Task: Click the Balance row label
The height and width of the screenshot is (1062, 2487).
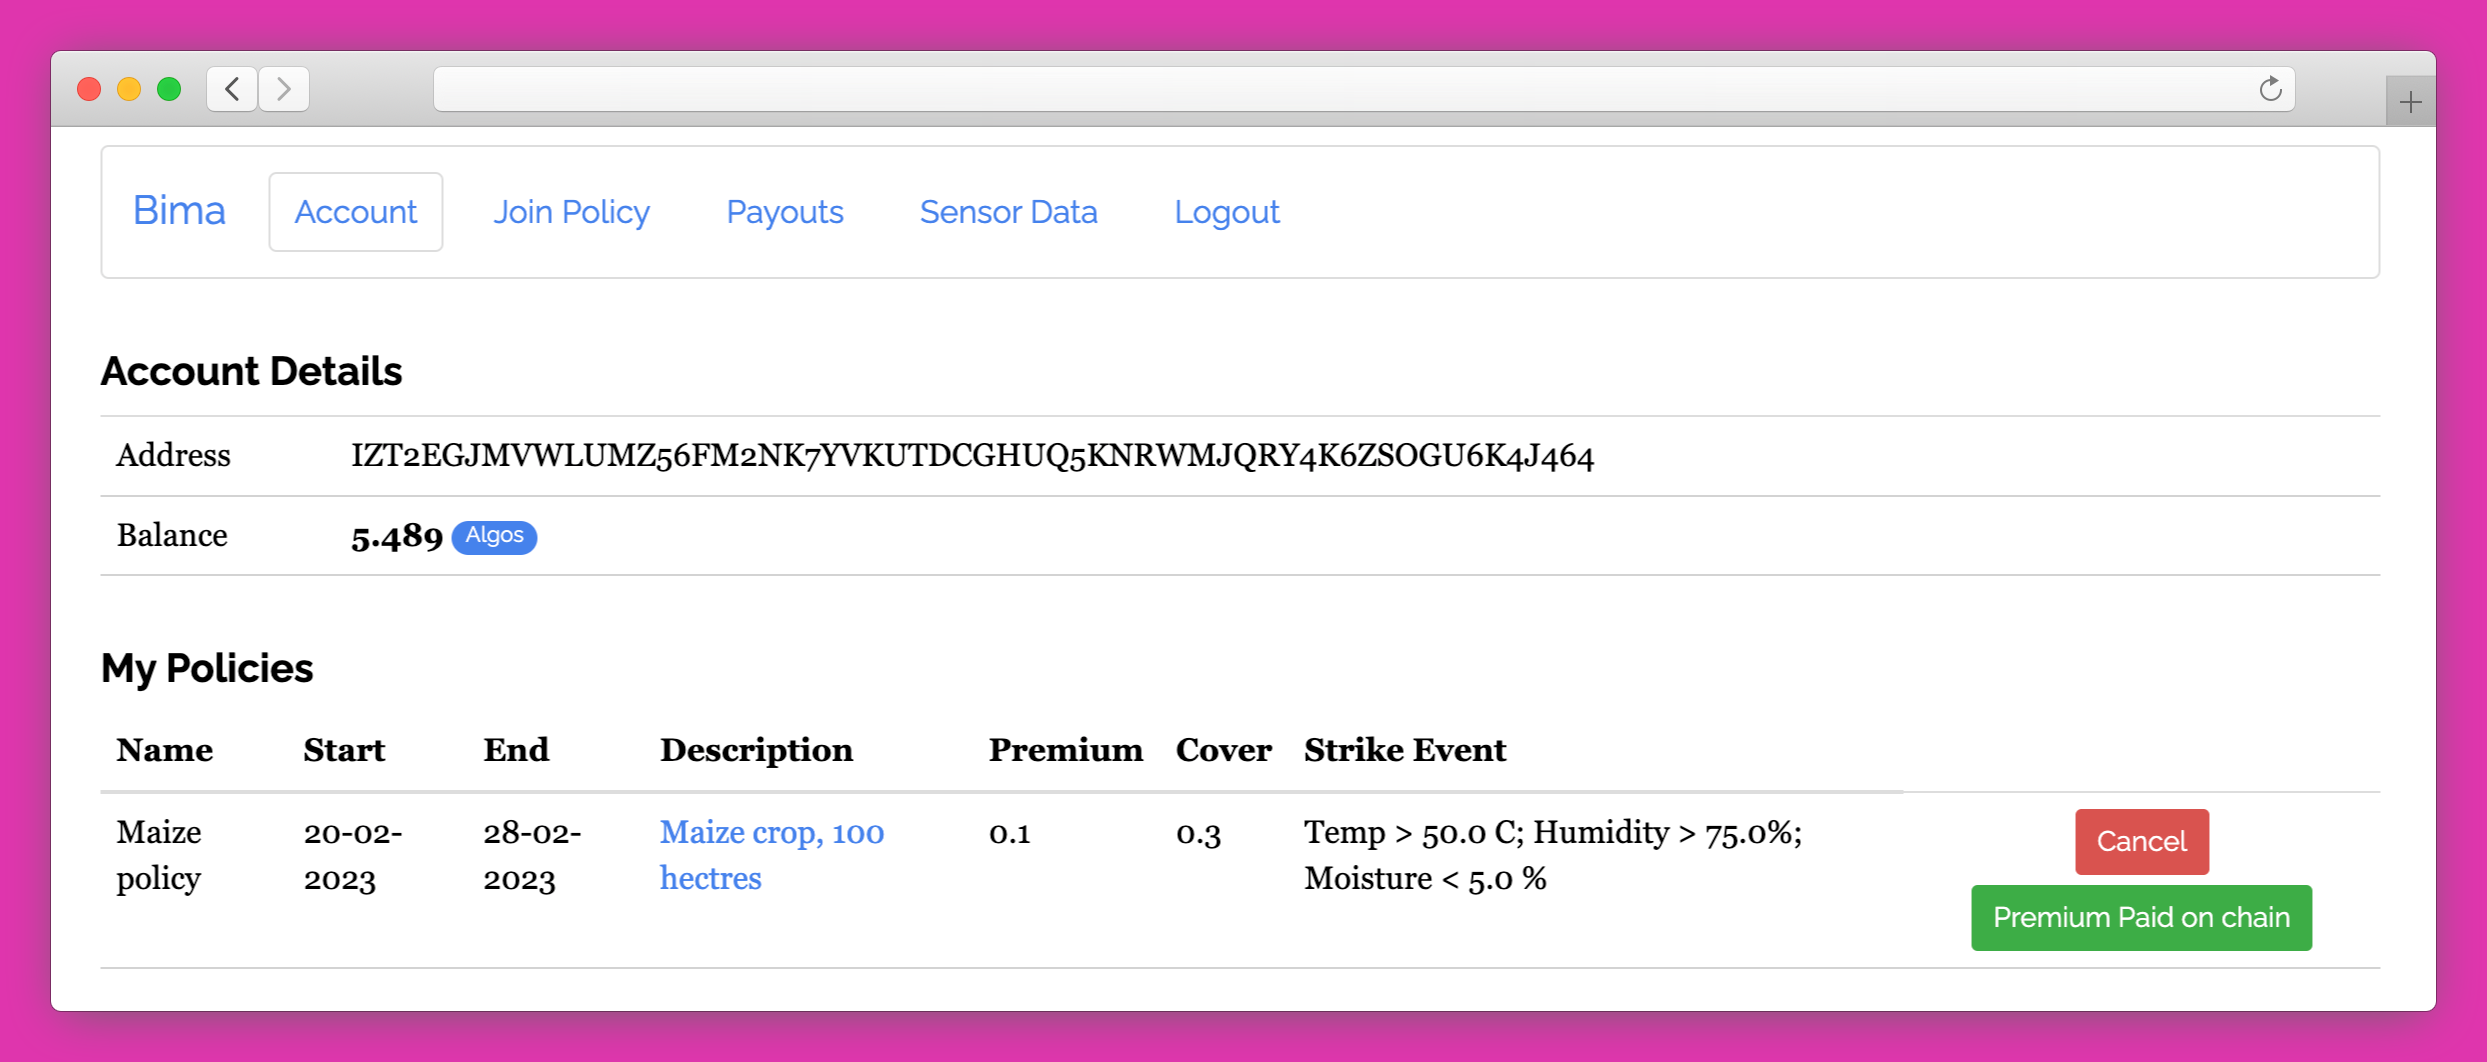Action: tap(172, 536)
